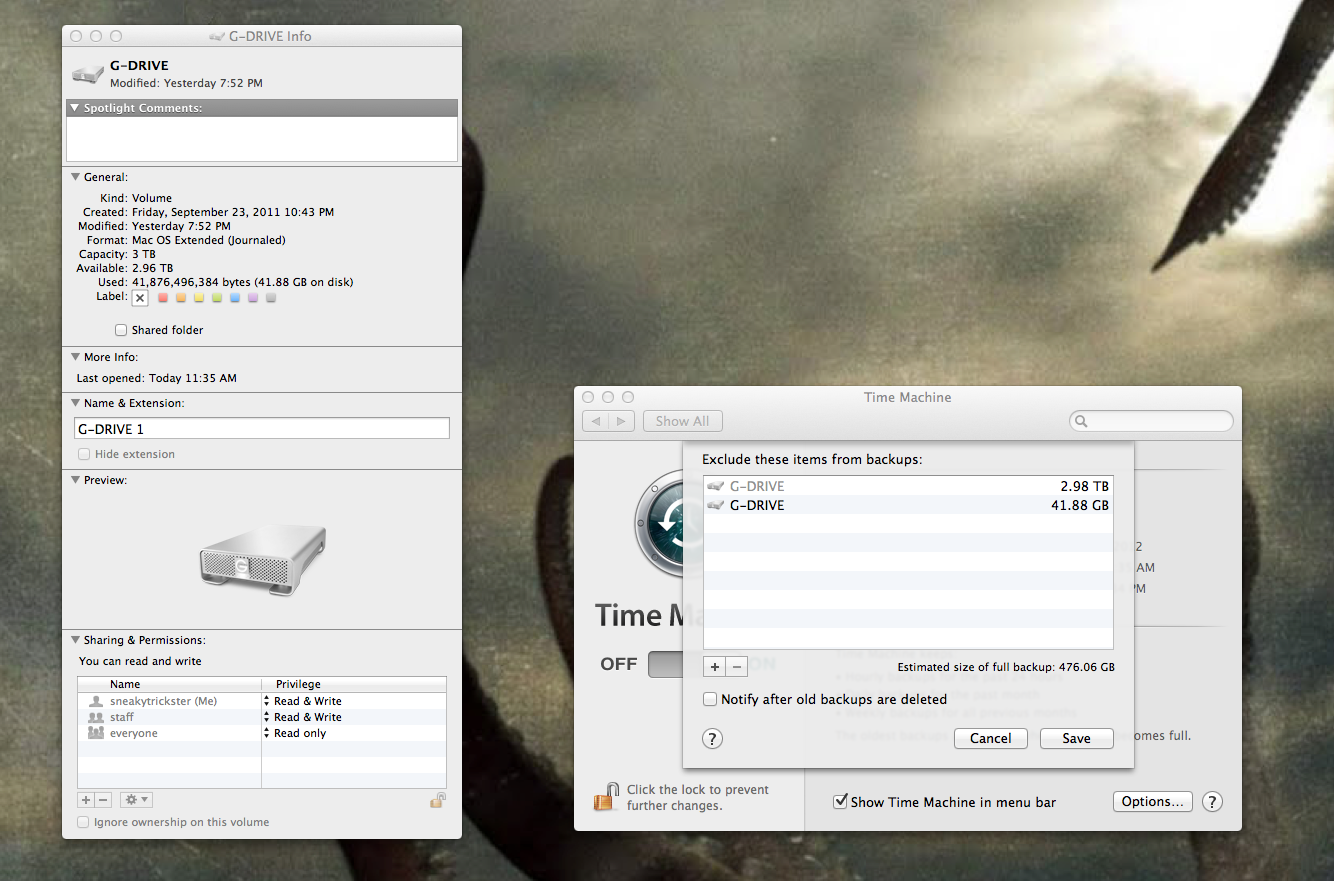The width and height of the screenshot is (1334, 881).
Task: Click the drive icon of the 2.98 TB G-DRIVE row
Action: point(715,486)
